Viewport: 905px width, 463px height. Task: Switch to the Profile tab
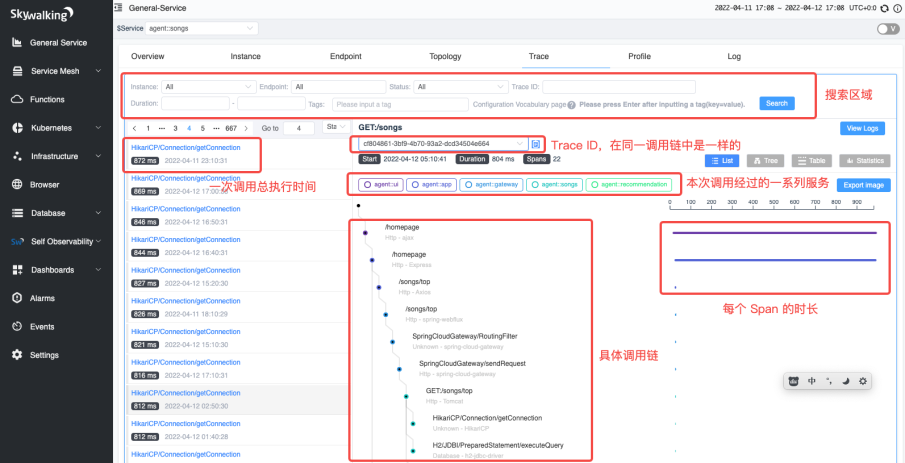639,57
